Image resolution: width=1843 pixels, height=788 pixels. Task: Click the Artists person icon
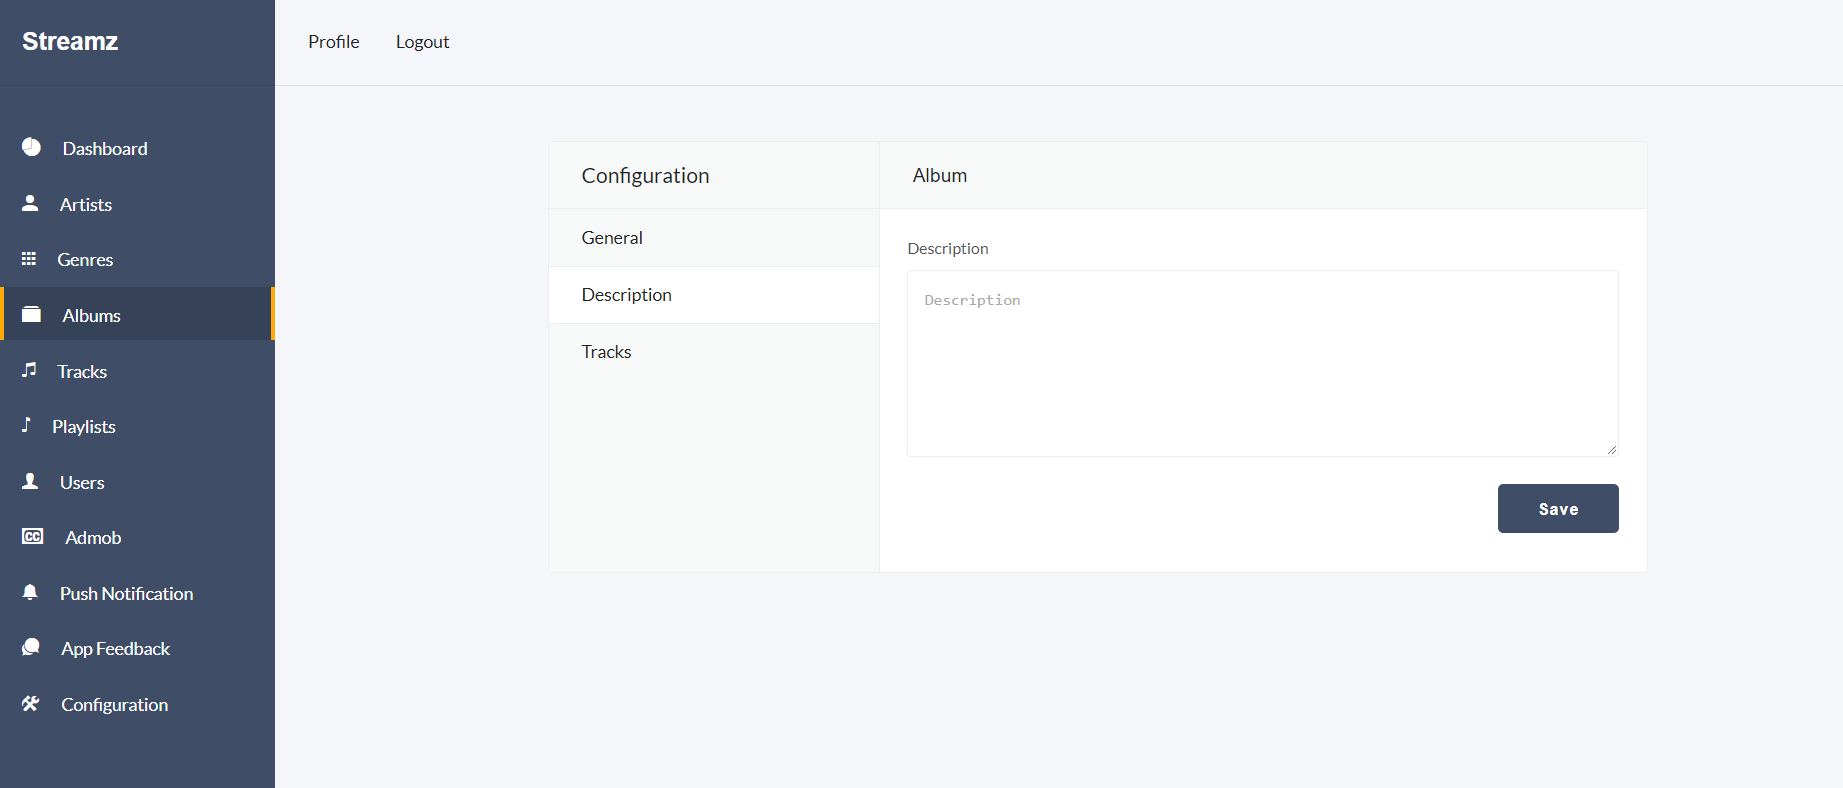(x=30, y=203)
